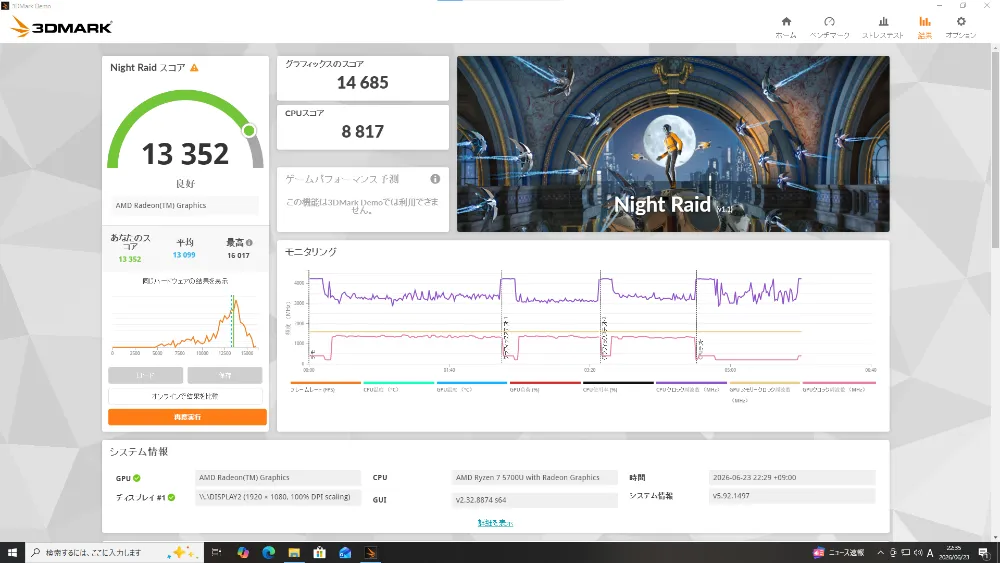
Task: Click the GPU field AMD Radeon(TM) Graphics in システム情報
Action: point(277,478)
